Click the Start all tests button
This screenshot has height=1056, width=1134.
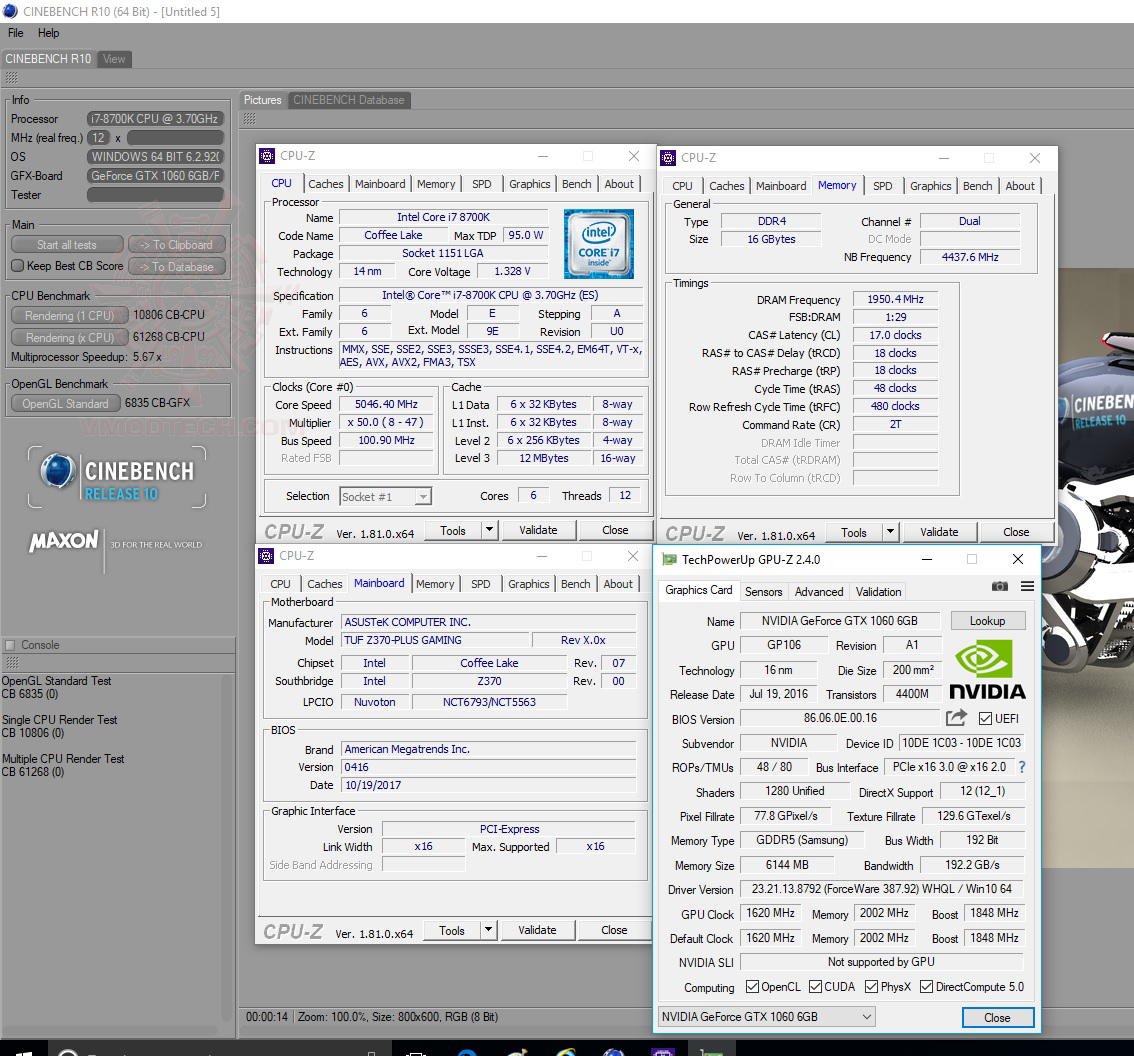pyautogui.click(x=66, y=244)
